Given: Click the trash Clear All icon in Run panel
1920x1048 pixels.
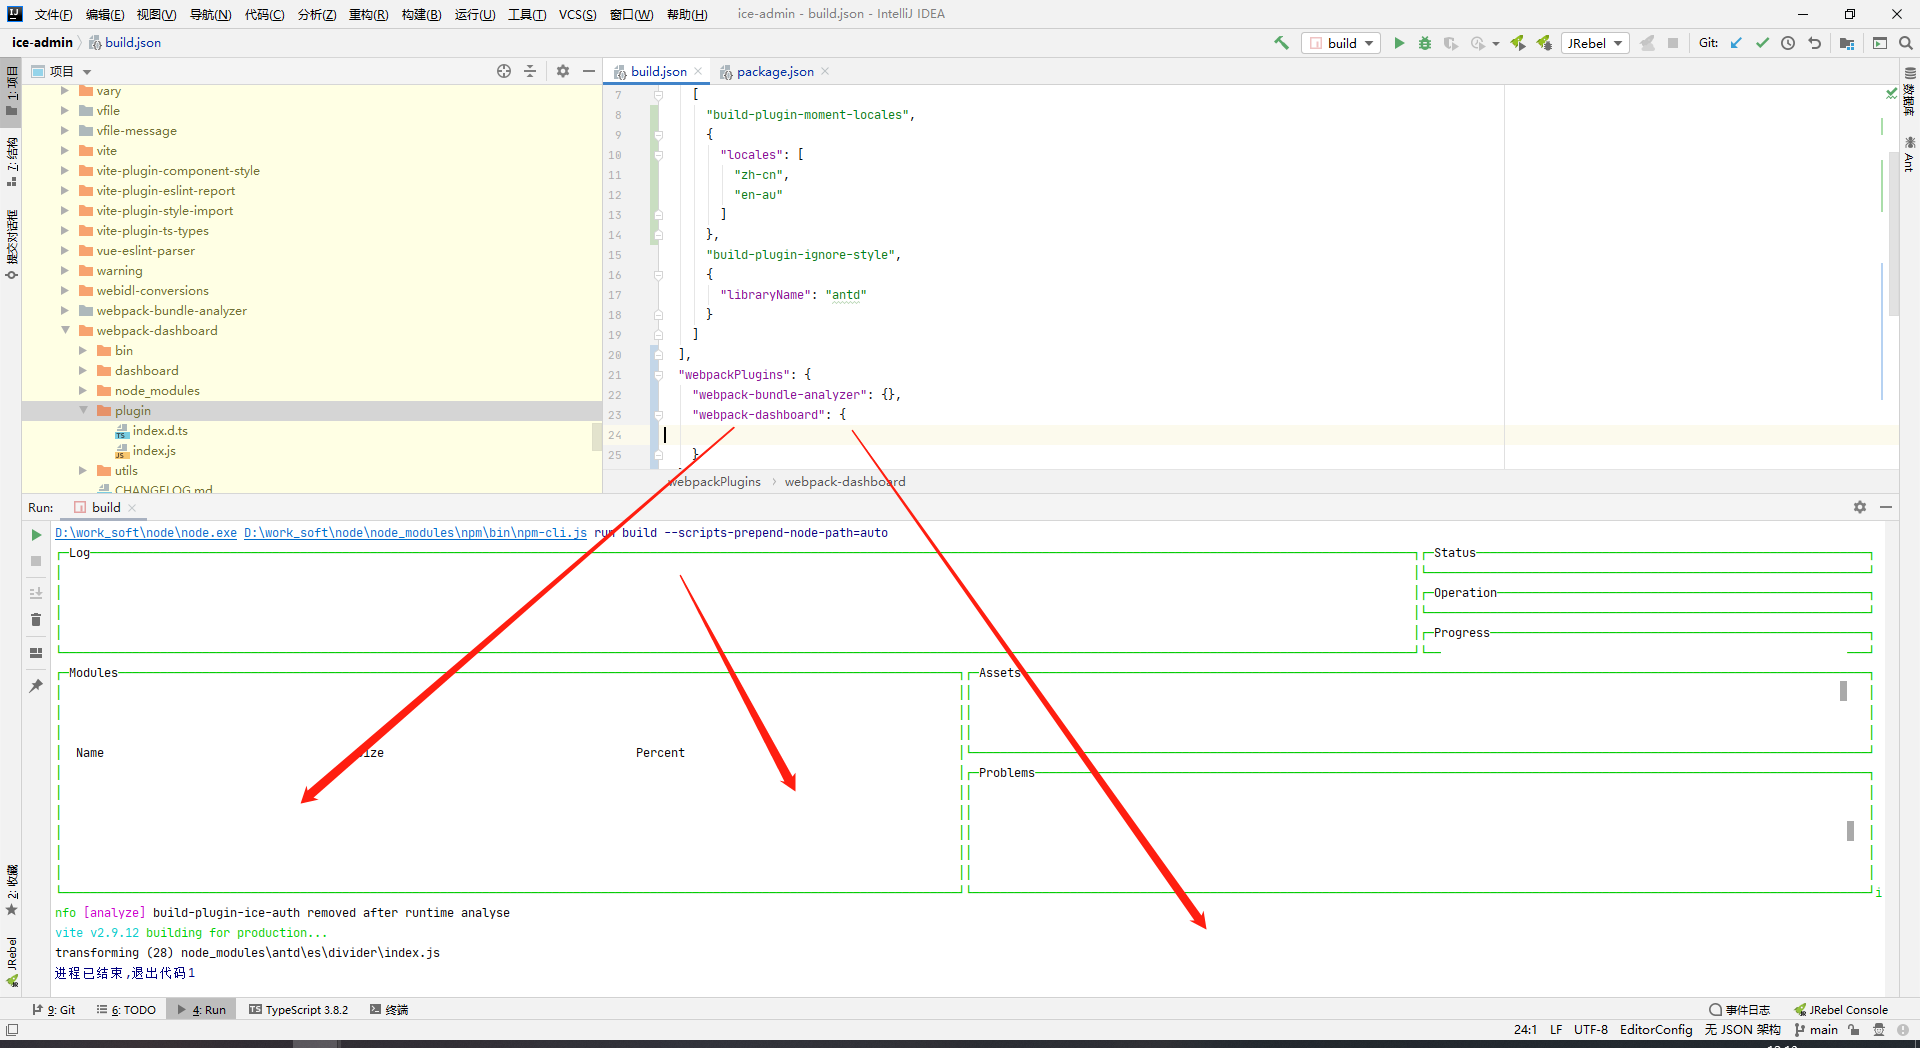Looking at the screenshot, I should [x=36, y=620].
